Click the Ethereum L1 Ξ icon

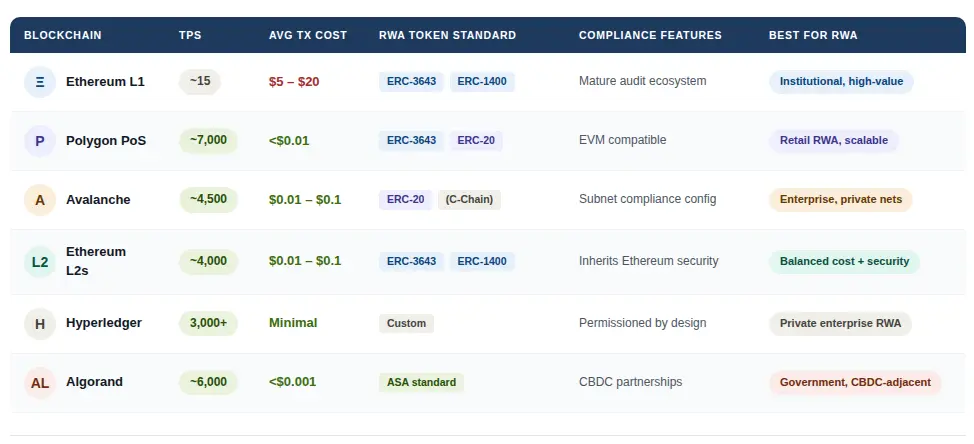40,82
